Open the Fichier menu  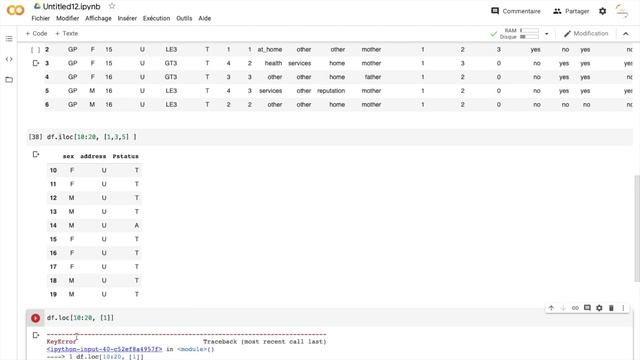tap(40, 18)
